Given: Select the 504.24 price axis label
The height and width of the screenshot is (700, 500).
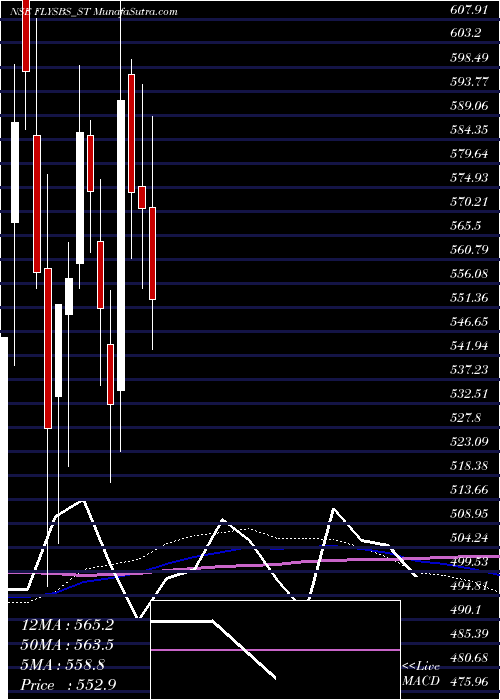Looking at the screenshot, I should point(469,538).
